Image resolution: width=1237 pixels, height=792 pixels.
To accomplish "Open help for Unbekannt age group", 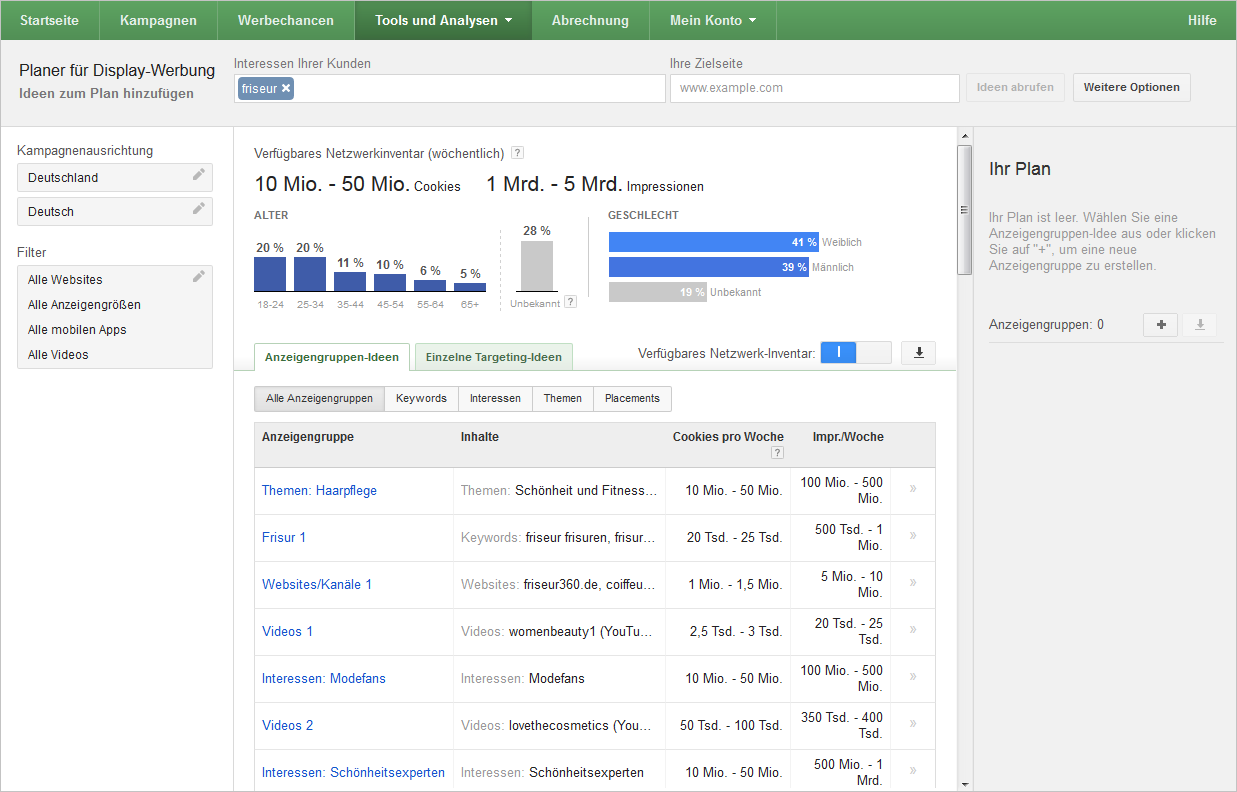I will coord(570,301).
